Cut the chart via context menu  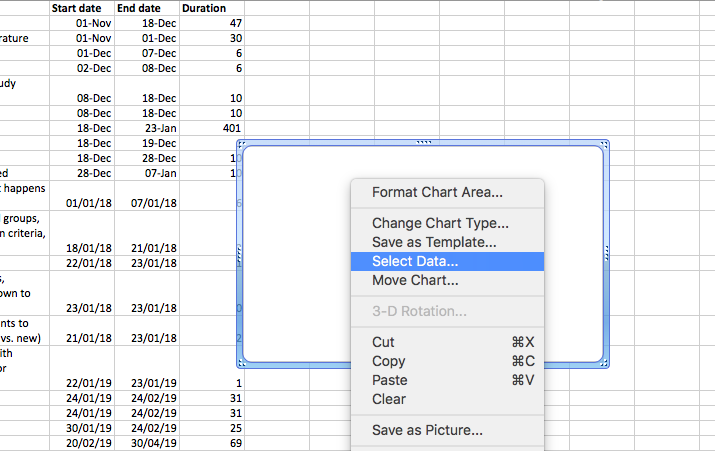pyautogui.click(x=383, y=342)
